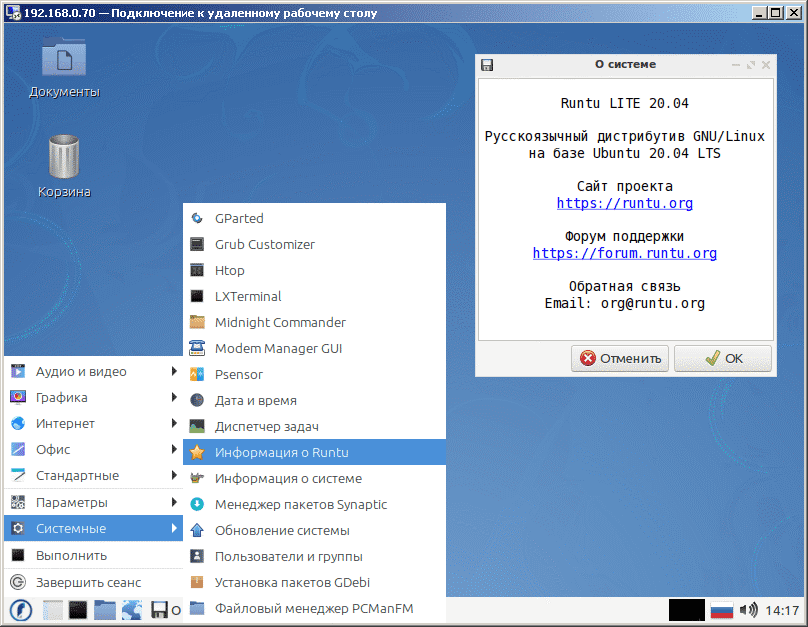This screenshot has width=808, height=627.
Task: Click the Отменить button in О системе dialog
Action: coord(619,358)
